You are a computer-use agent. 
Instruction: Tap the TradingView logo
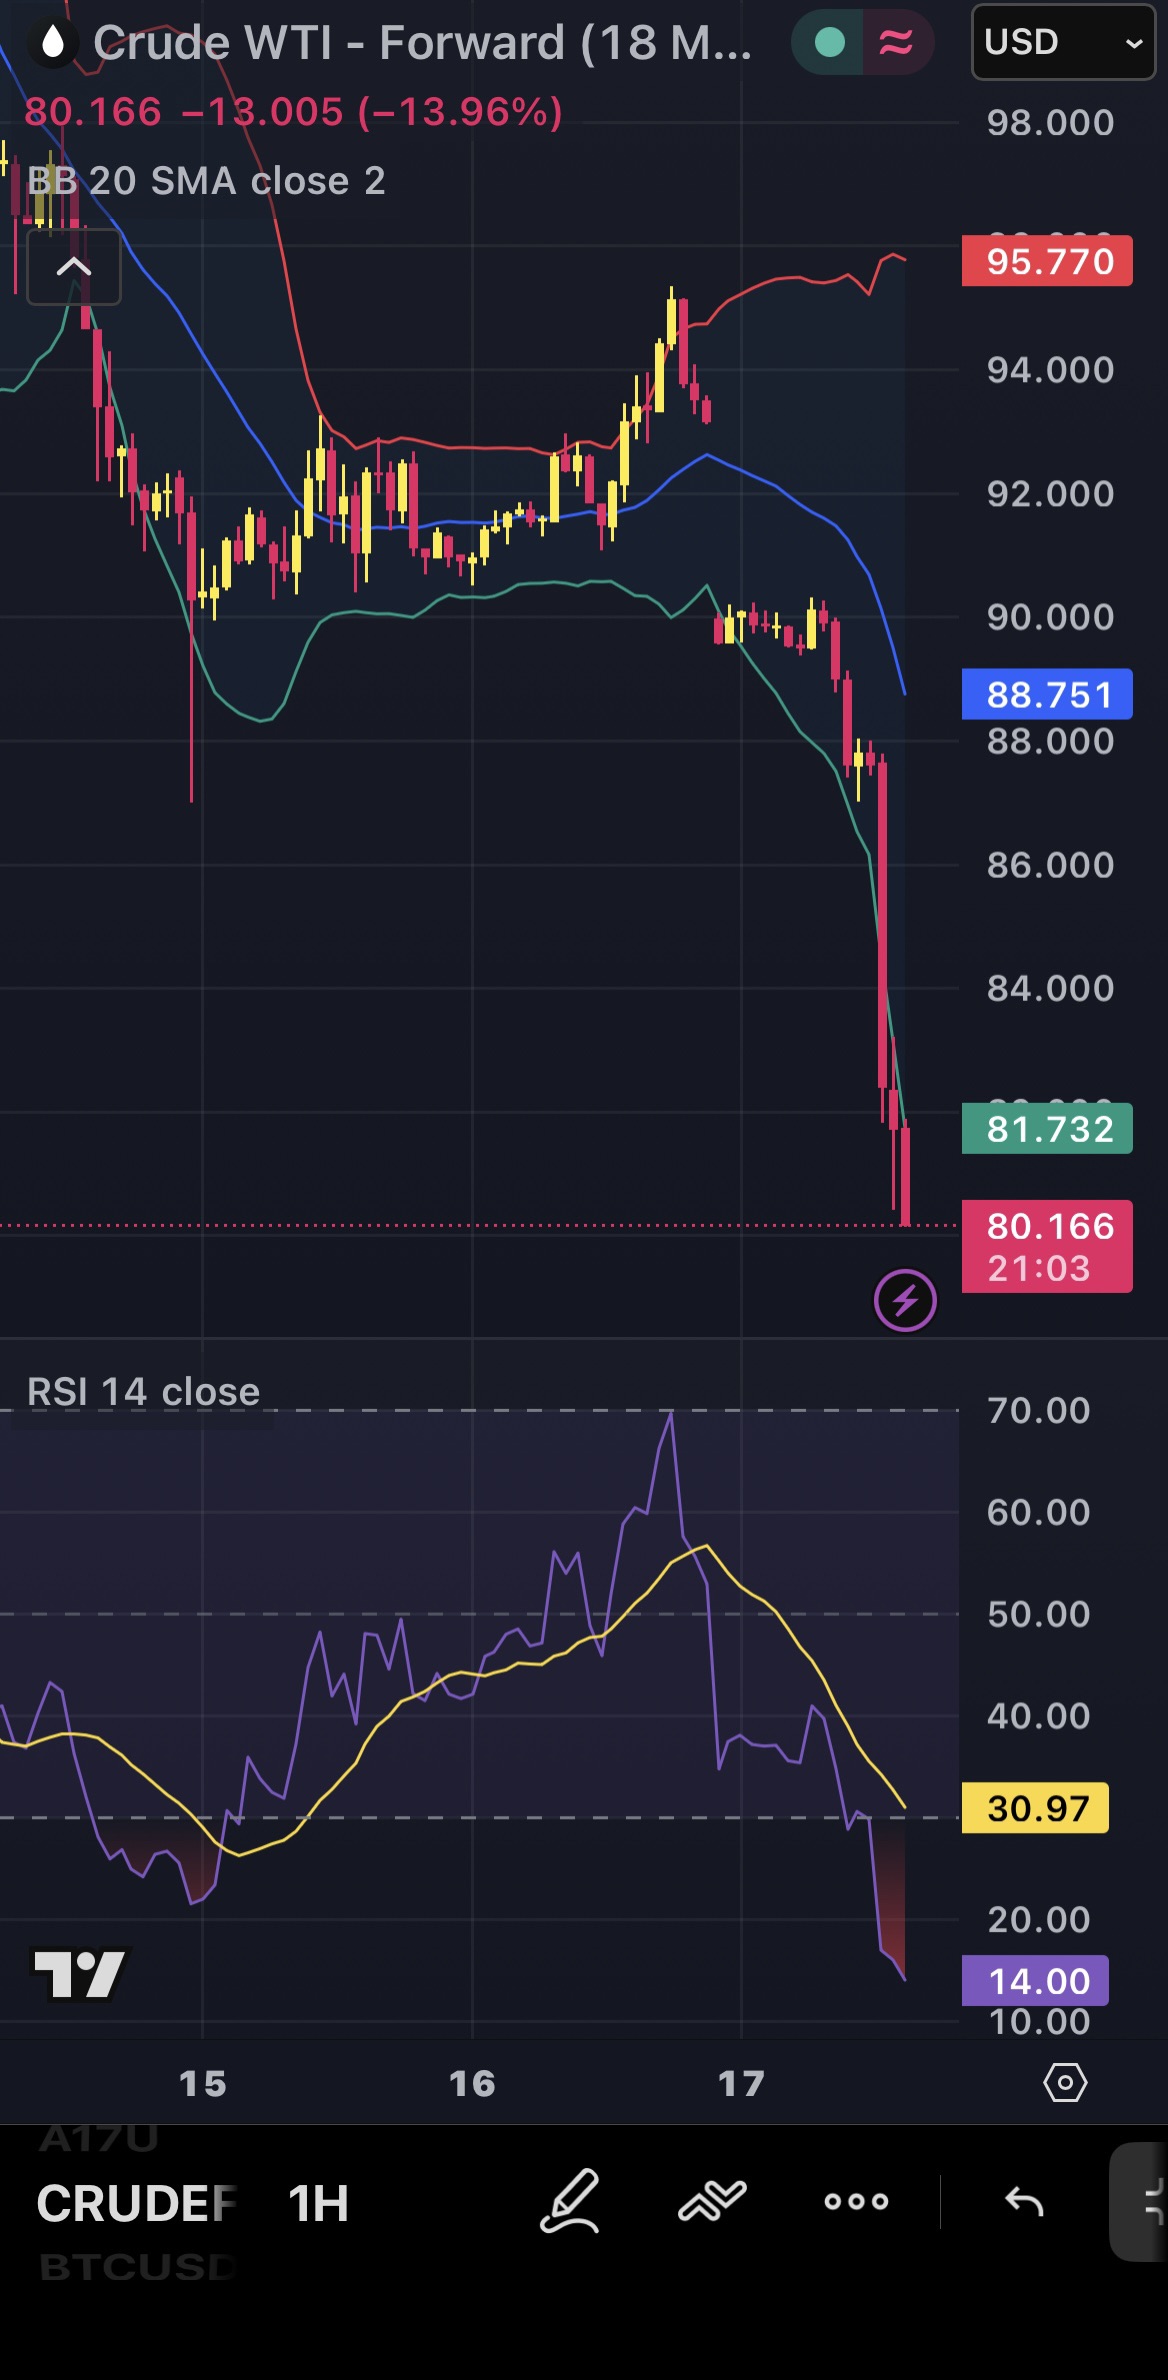79,1974
